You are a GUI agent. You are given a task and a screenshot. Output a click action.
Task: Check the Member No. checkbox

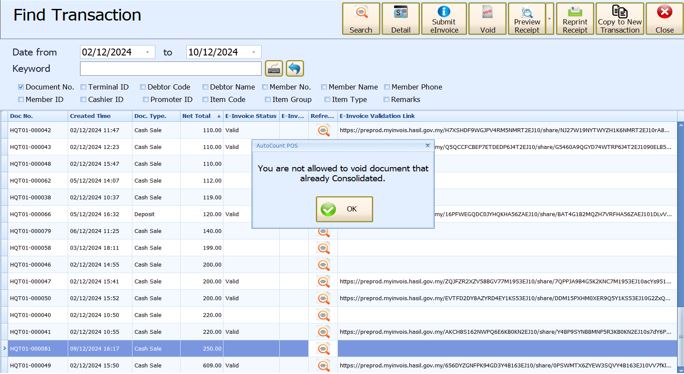(x=265, y=87)
